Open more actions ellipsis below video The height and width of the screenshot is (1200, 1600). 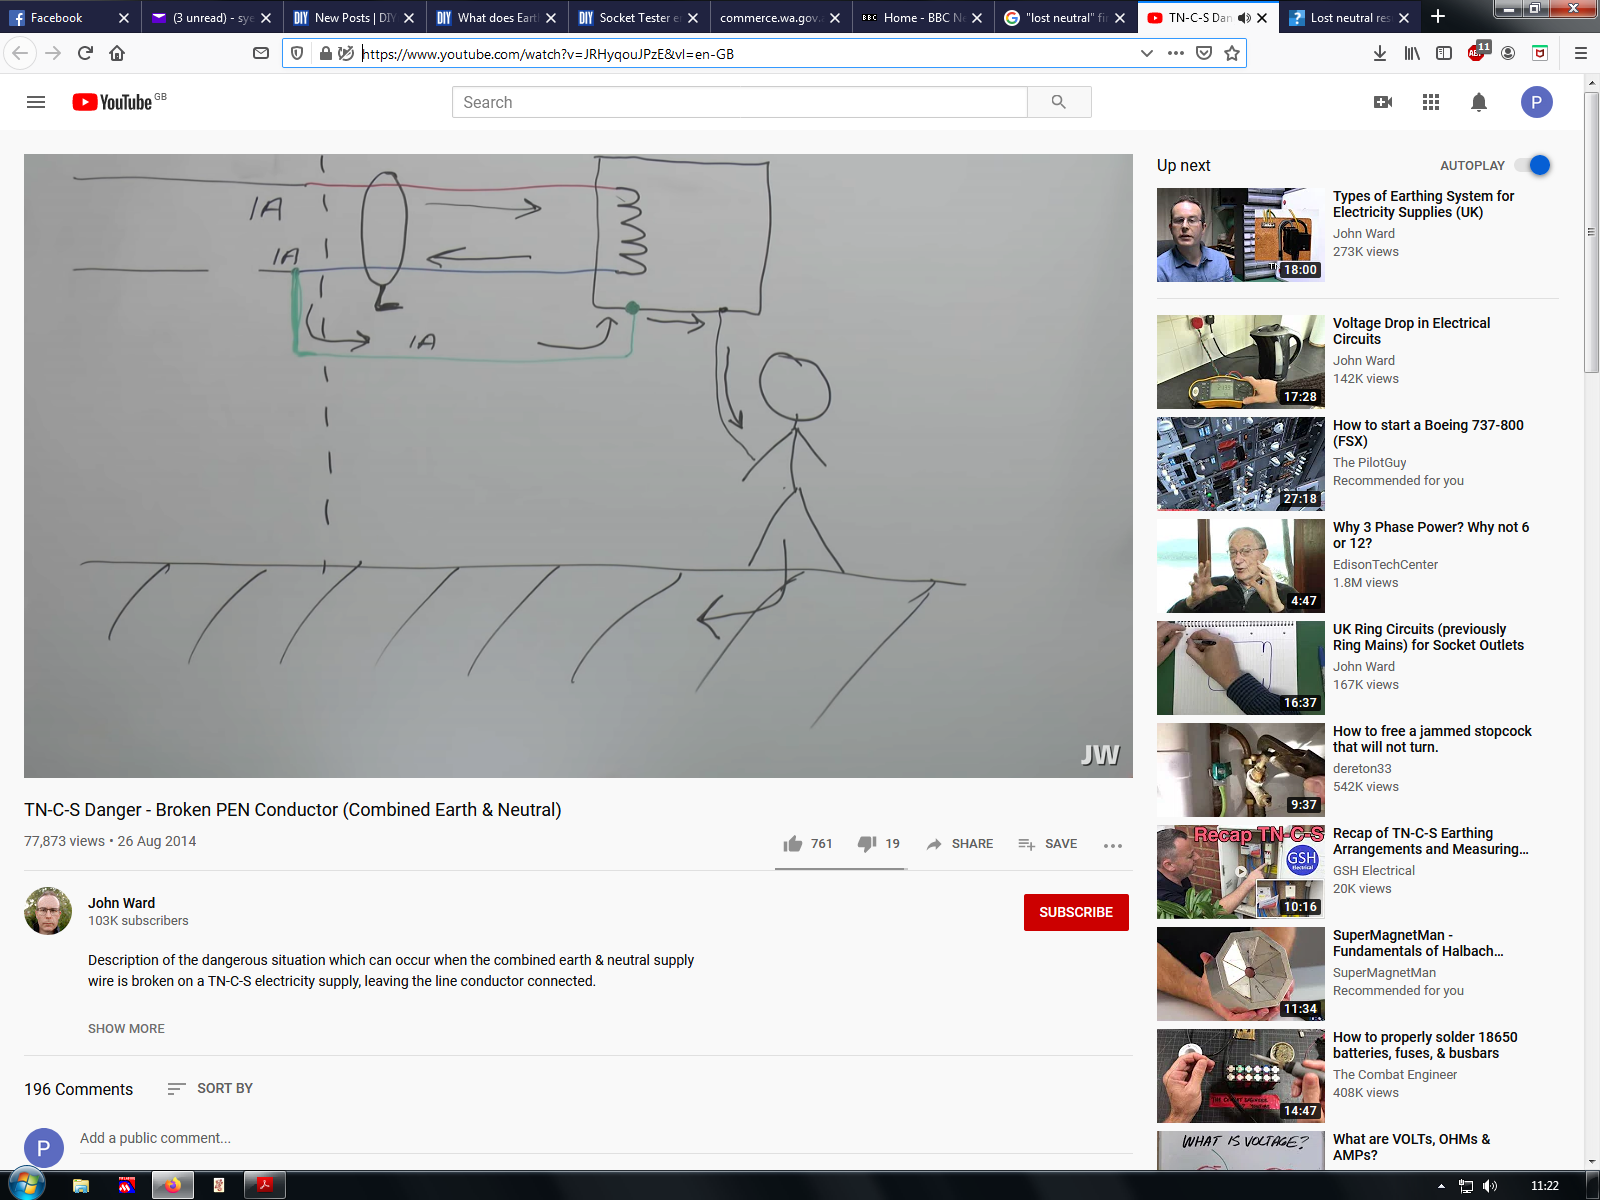(1113, 845)
